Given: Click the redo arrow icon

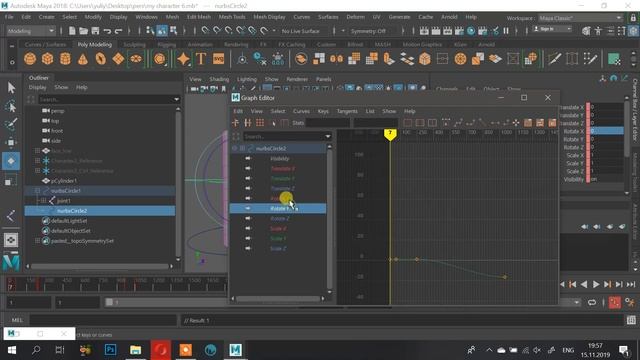Looking at the screenshot, I should pos(118,31).
